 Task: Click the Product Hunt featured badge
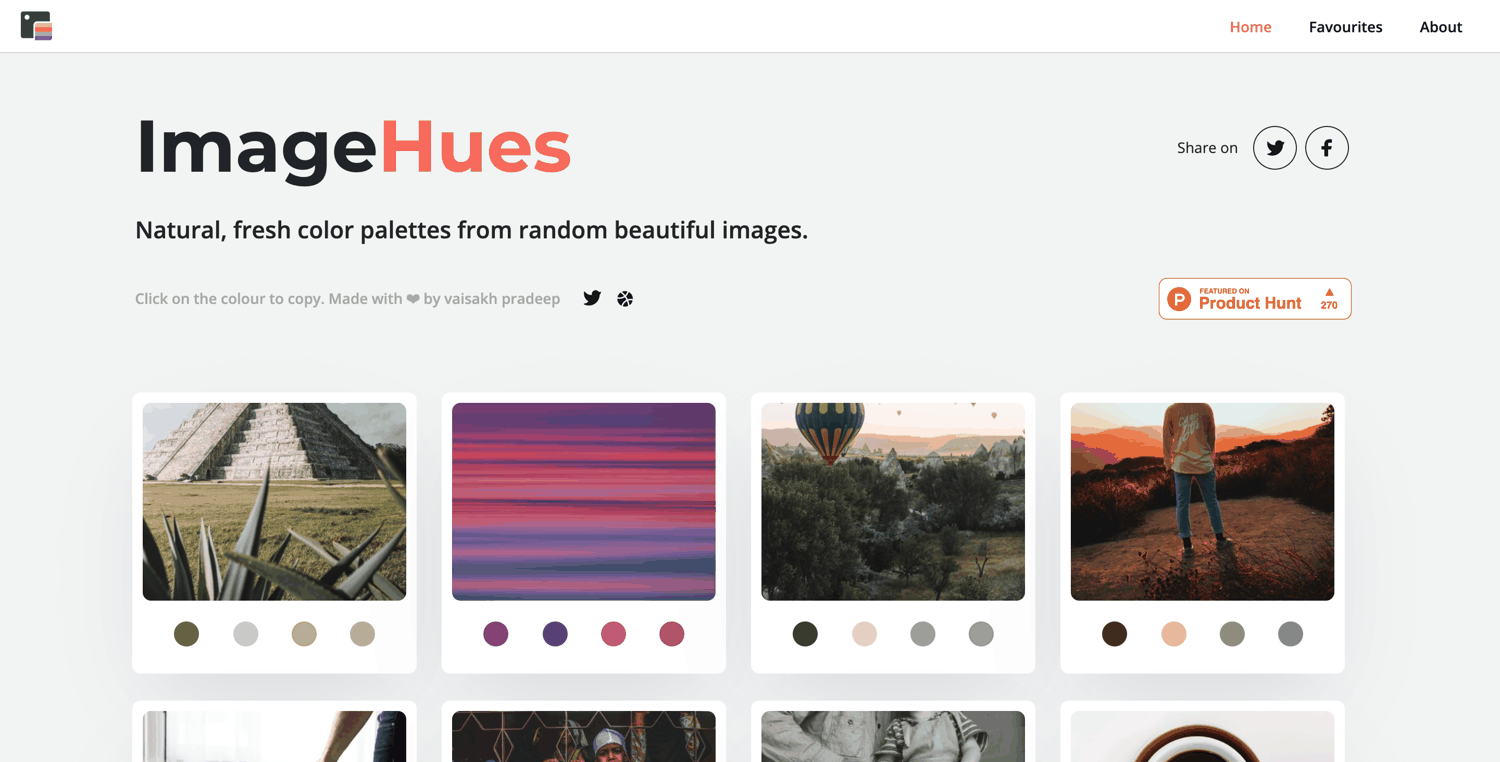click(1255, 299)
